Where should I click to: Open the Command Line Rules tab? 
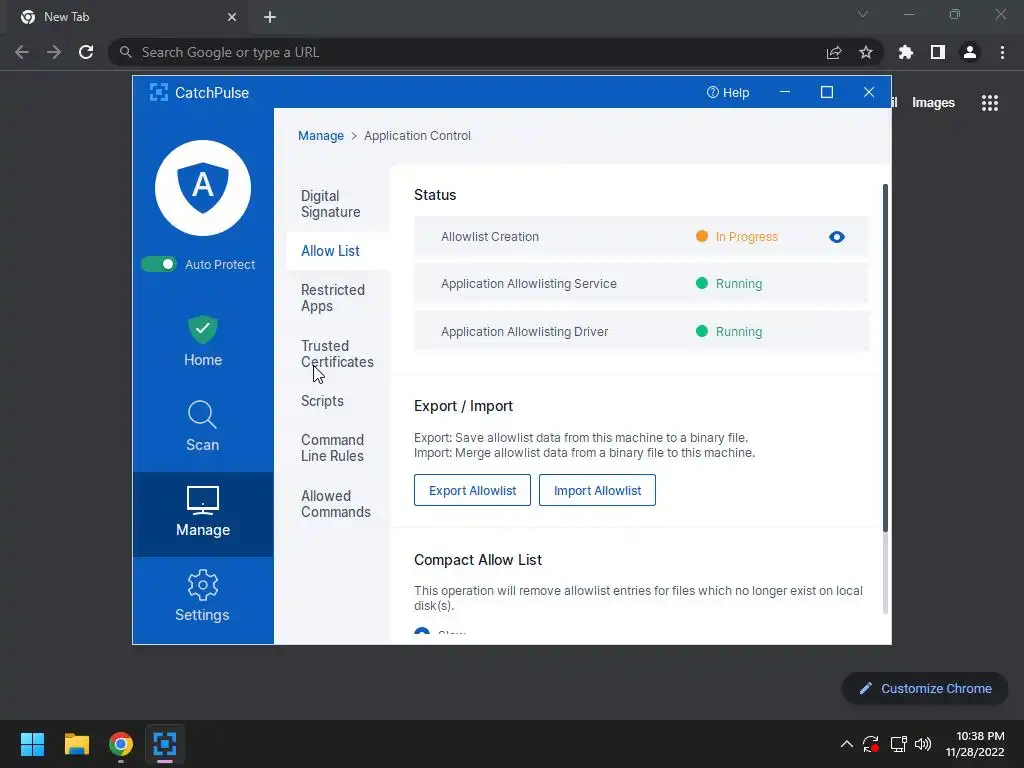(x=332, y=448)
